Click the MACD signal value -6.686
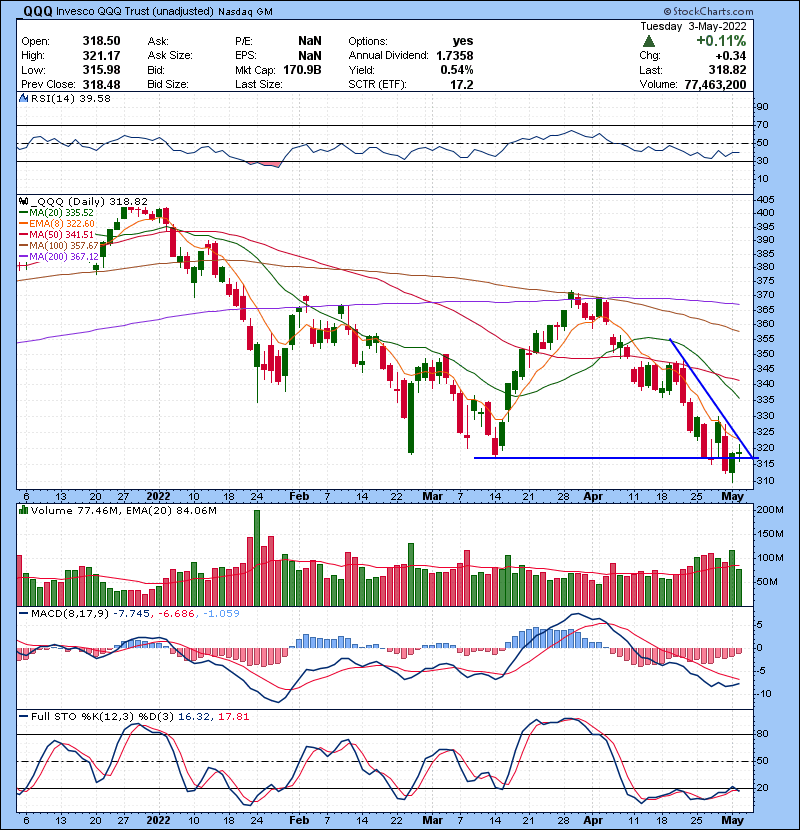 [175, 614]
